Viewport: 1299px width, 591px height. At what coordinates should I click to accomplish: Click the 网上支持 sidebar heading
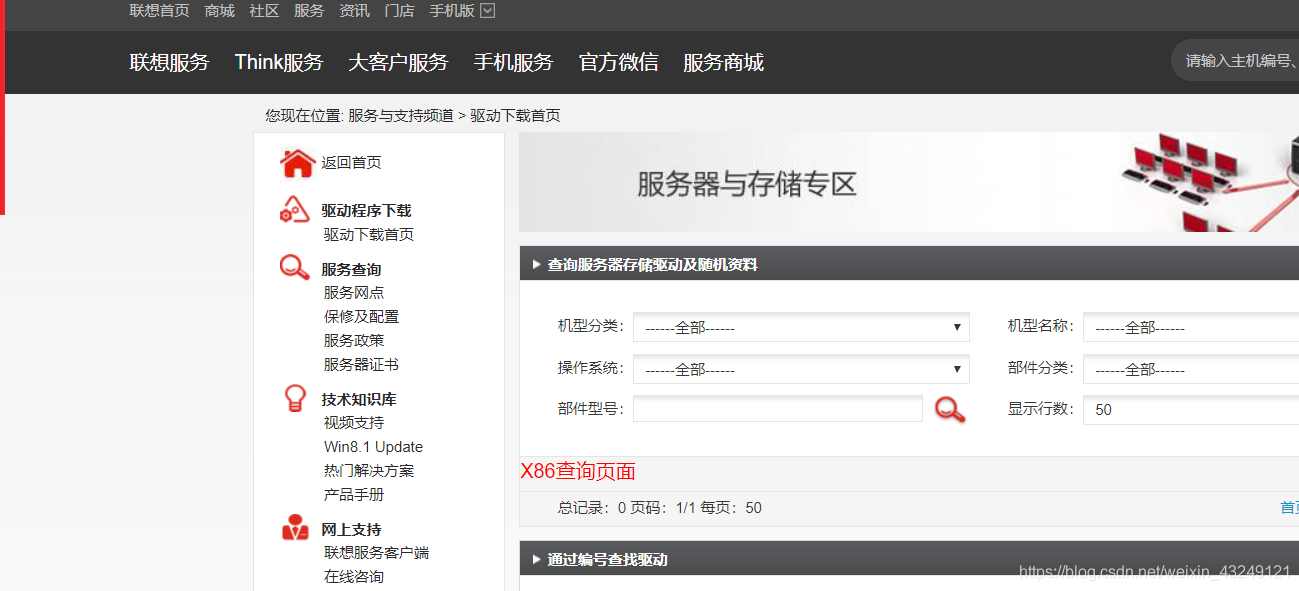point(351,530)
